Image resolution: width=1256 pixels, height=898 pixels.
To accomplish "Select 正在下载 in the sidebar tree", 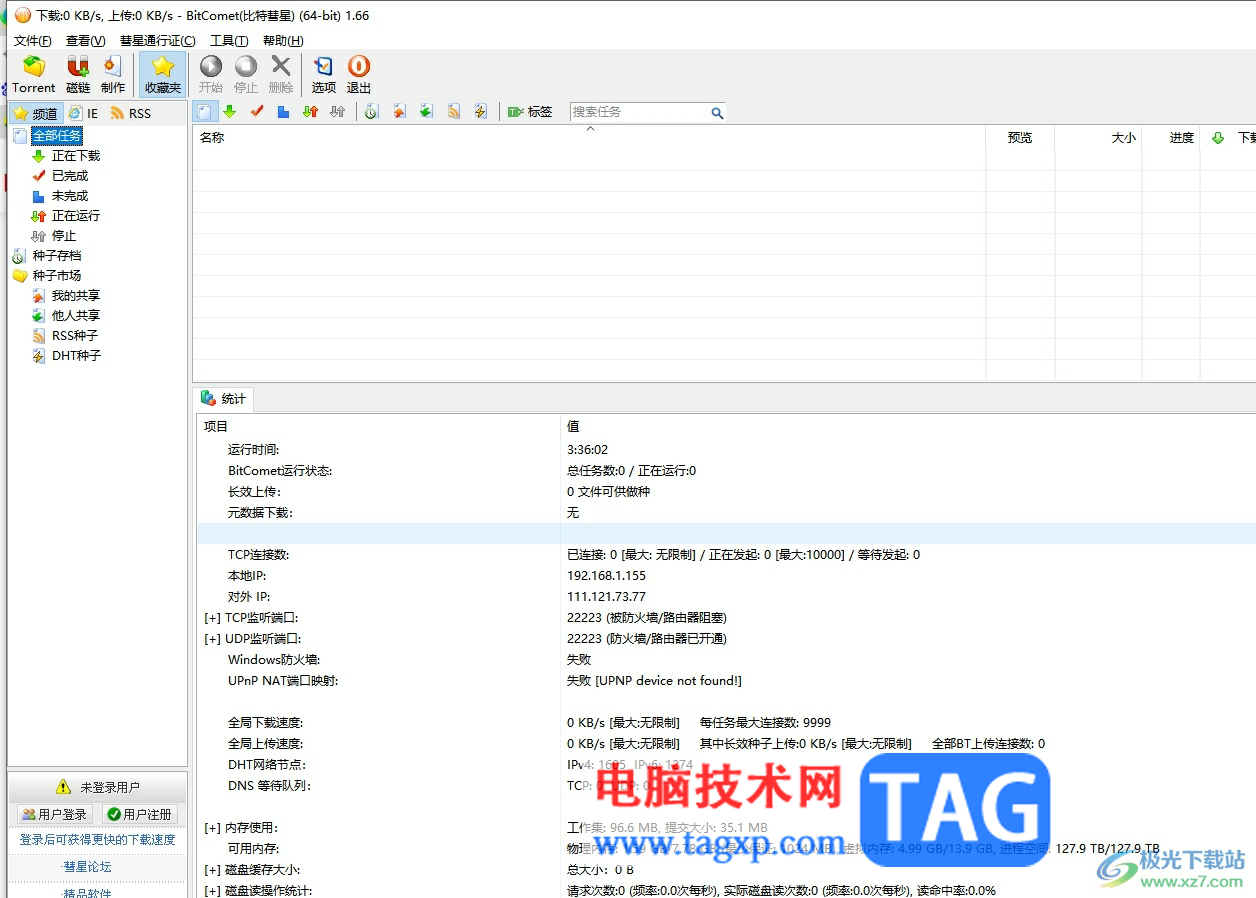I will coord(76,156).
